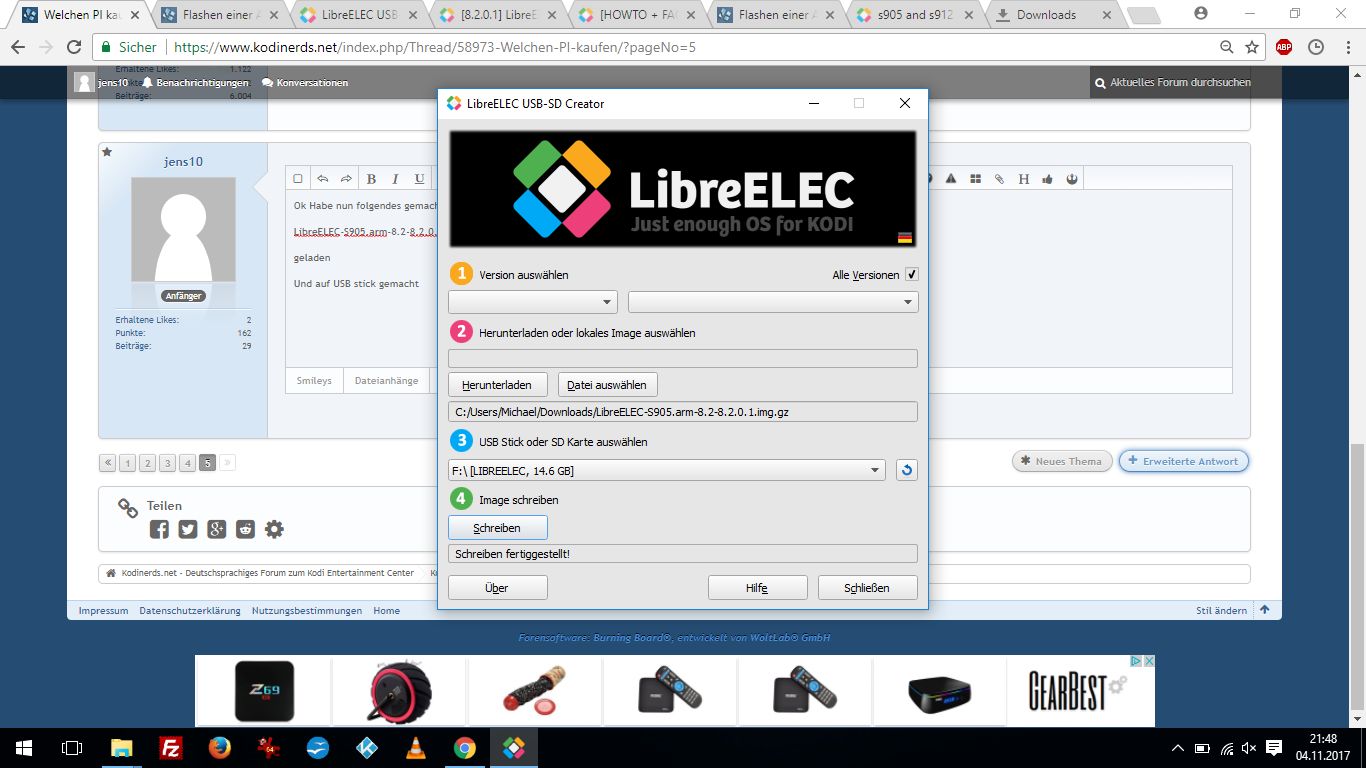Open Datenschutzerklärung footer link
This screenshot has width=1366, height=768.
[x=190, y=610]
